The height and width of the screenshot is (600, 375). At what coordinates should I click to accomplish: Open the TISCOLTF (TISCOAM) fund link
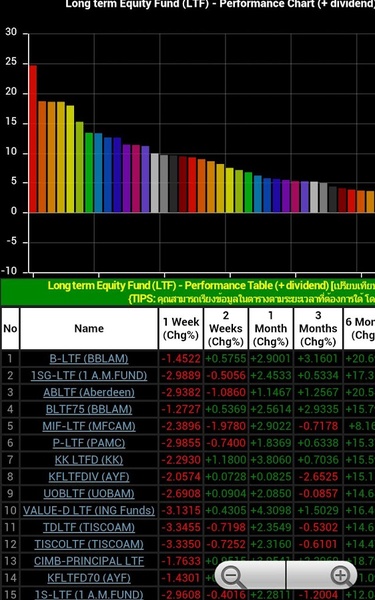coord(89,544)
